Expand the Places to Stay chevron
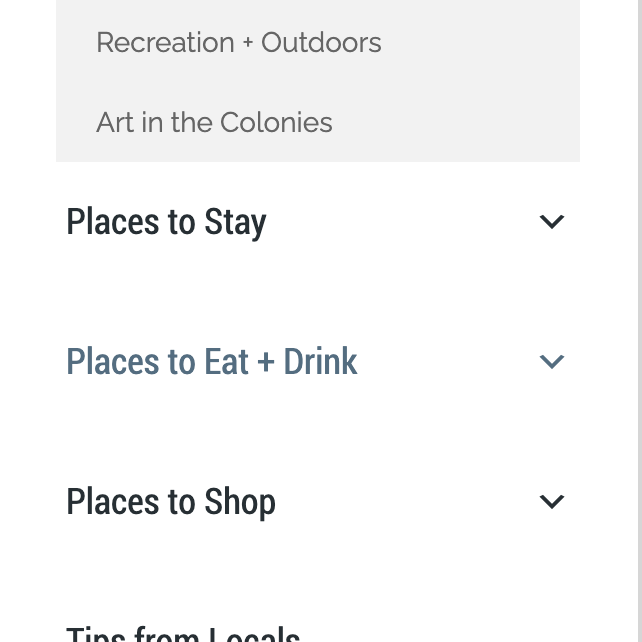The width and height of the screenshot is (642, 642). point(552,222)
